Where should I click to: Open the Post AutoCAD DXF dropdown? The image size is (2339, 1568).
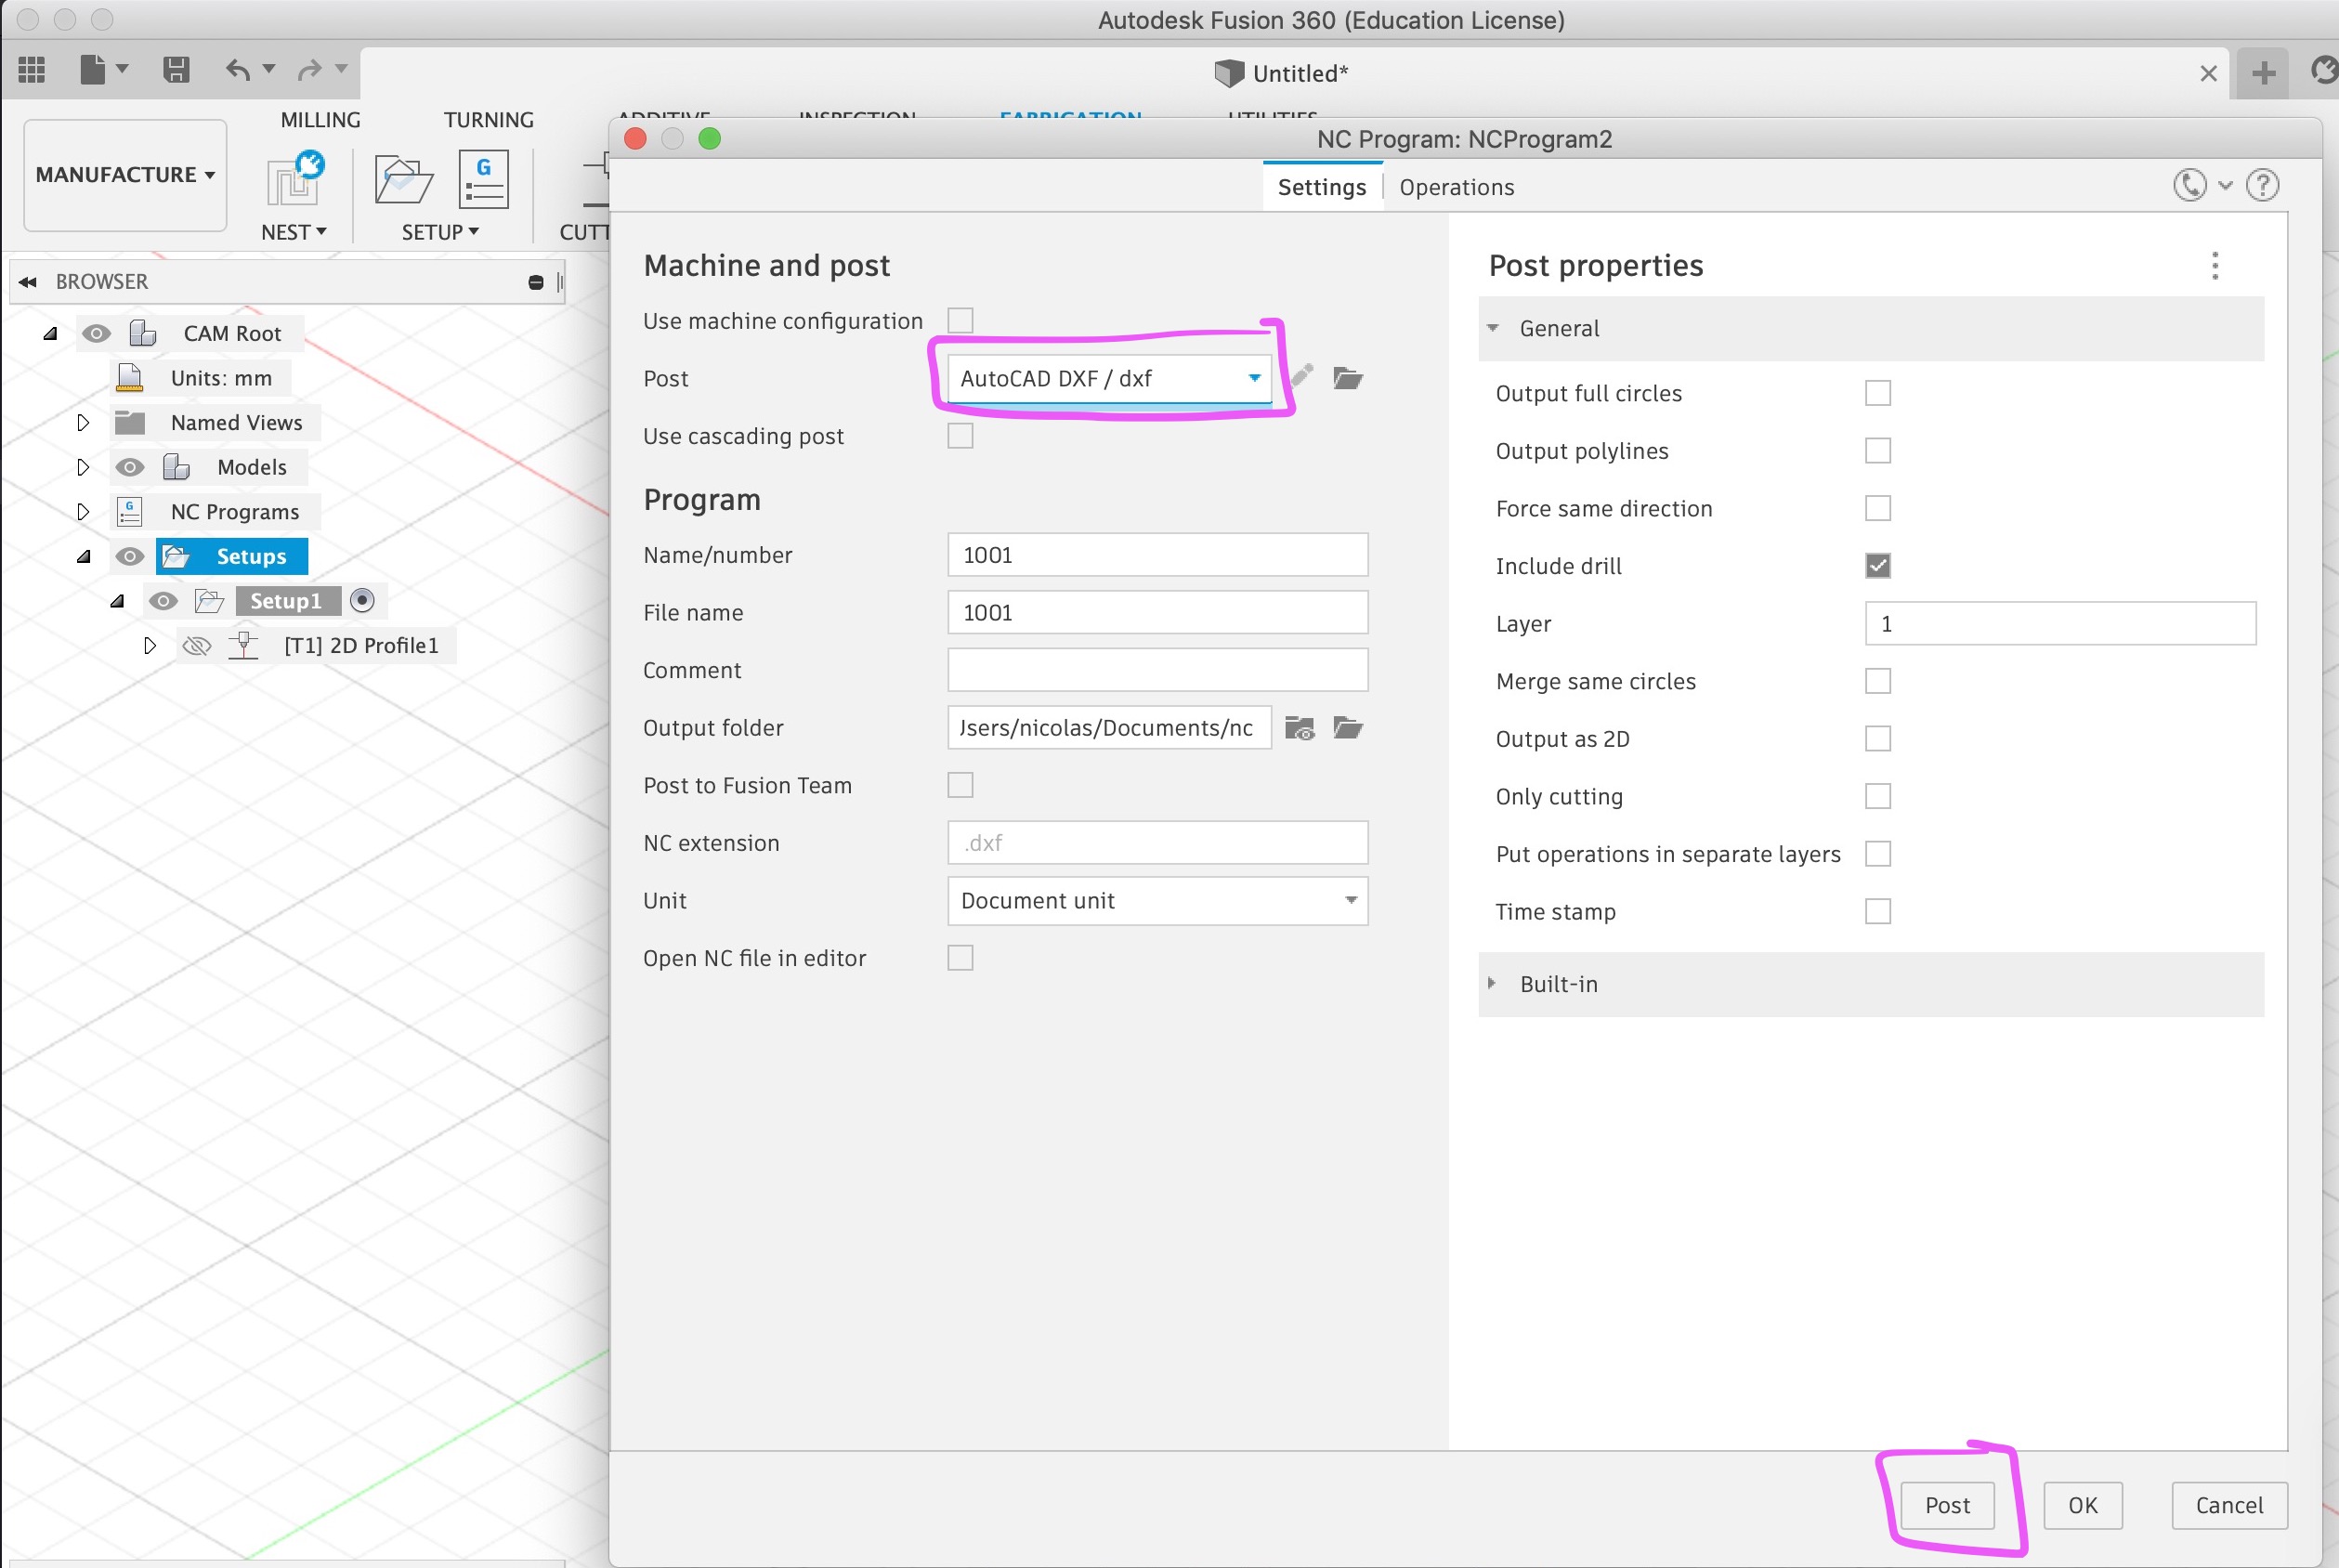pyautogui.click(x=1109, y=379)
